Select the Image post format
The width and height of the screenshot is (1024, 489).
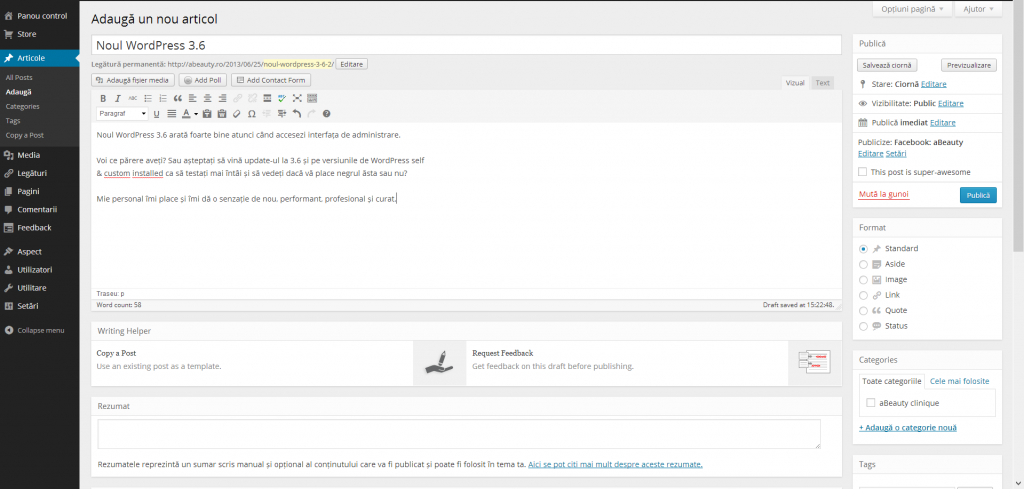[863, 279]
